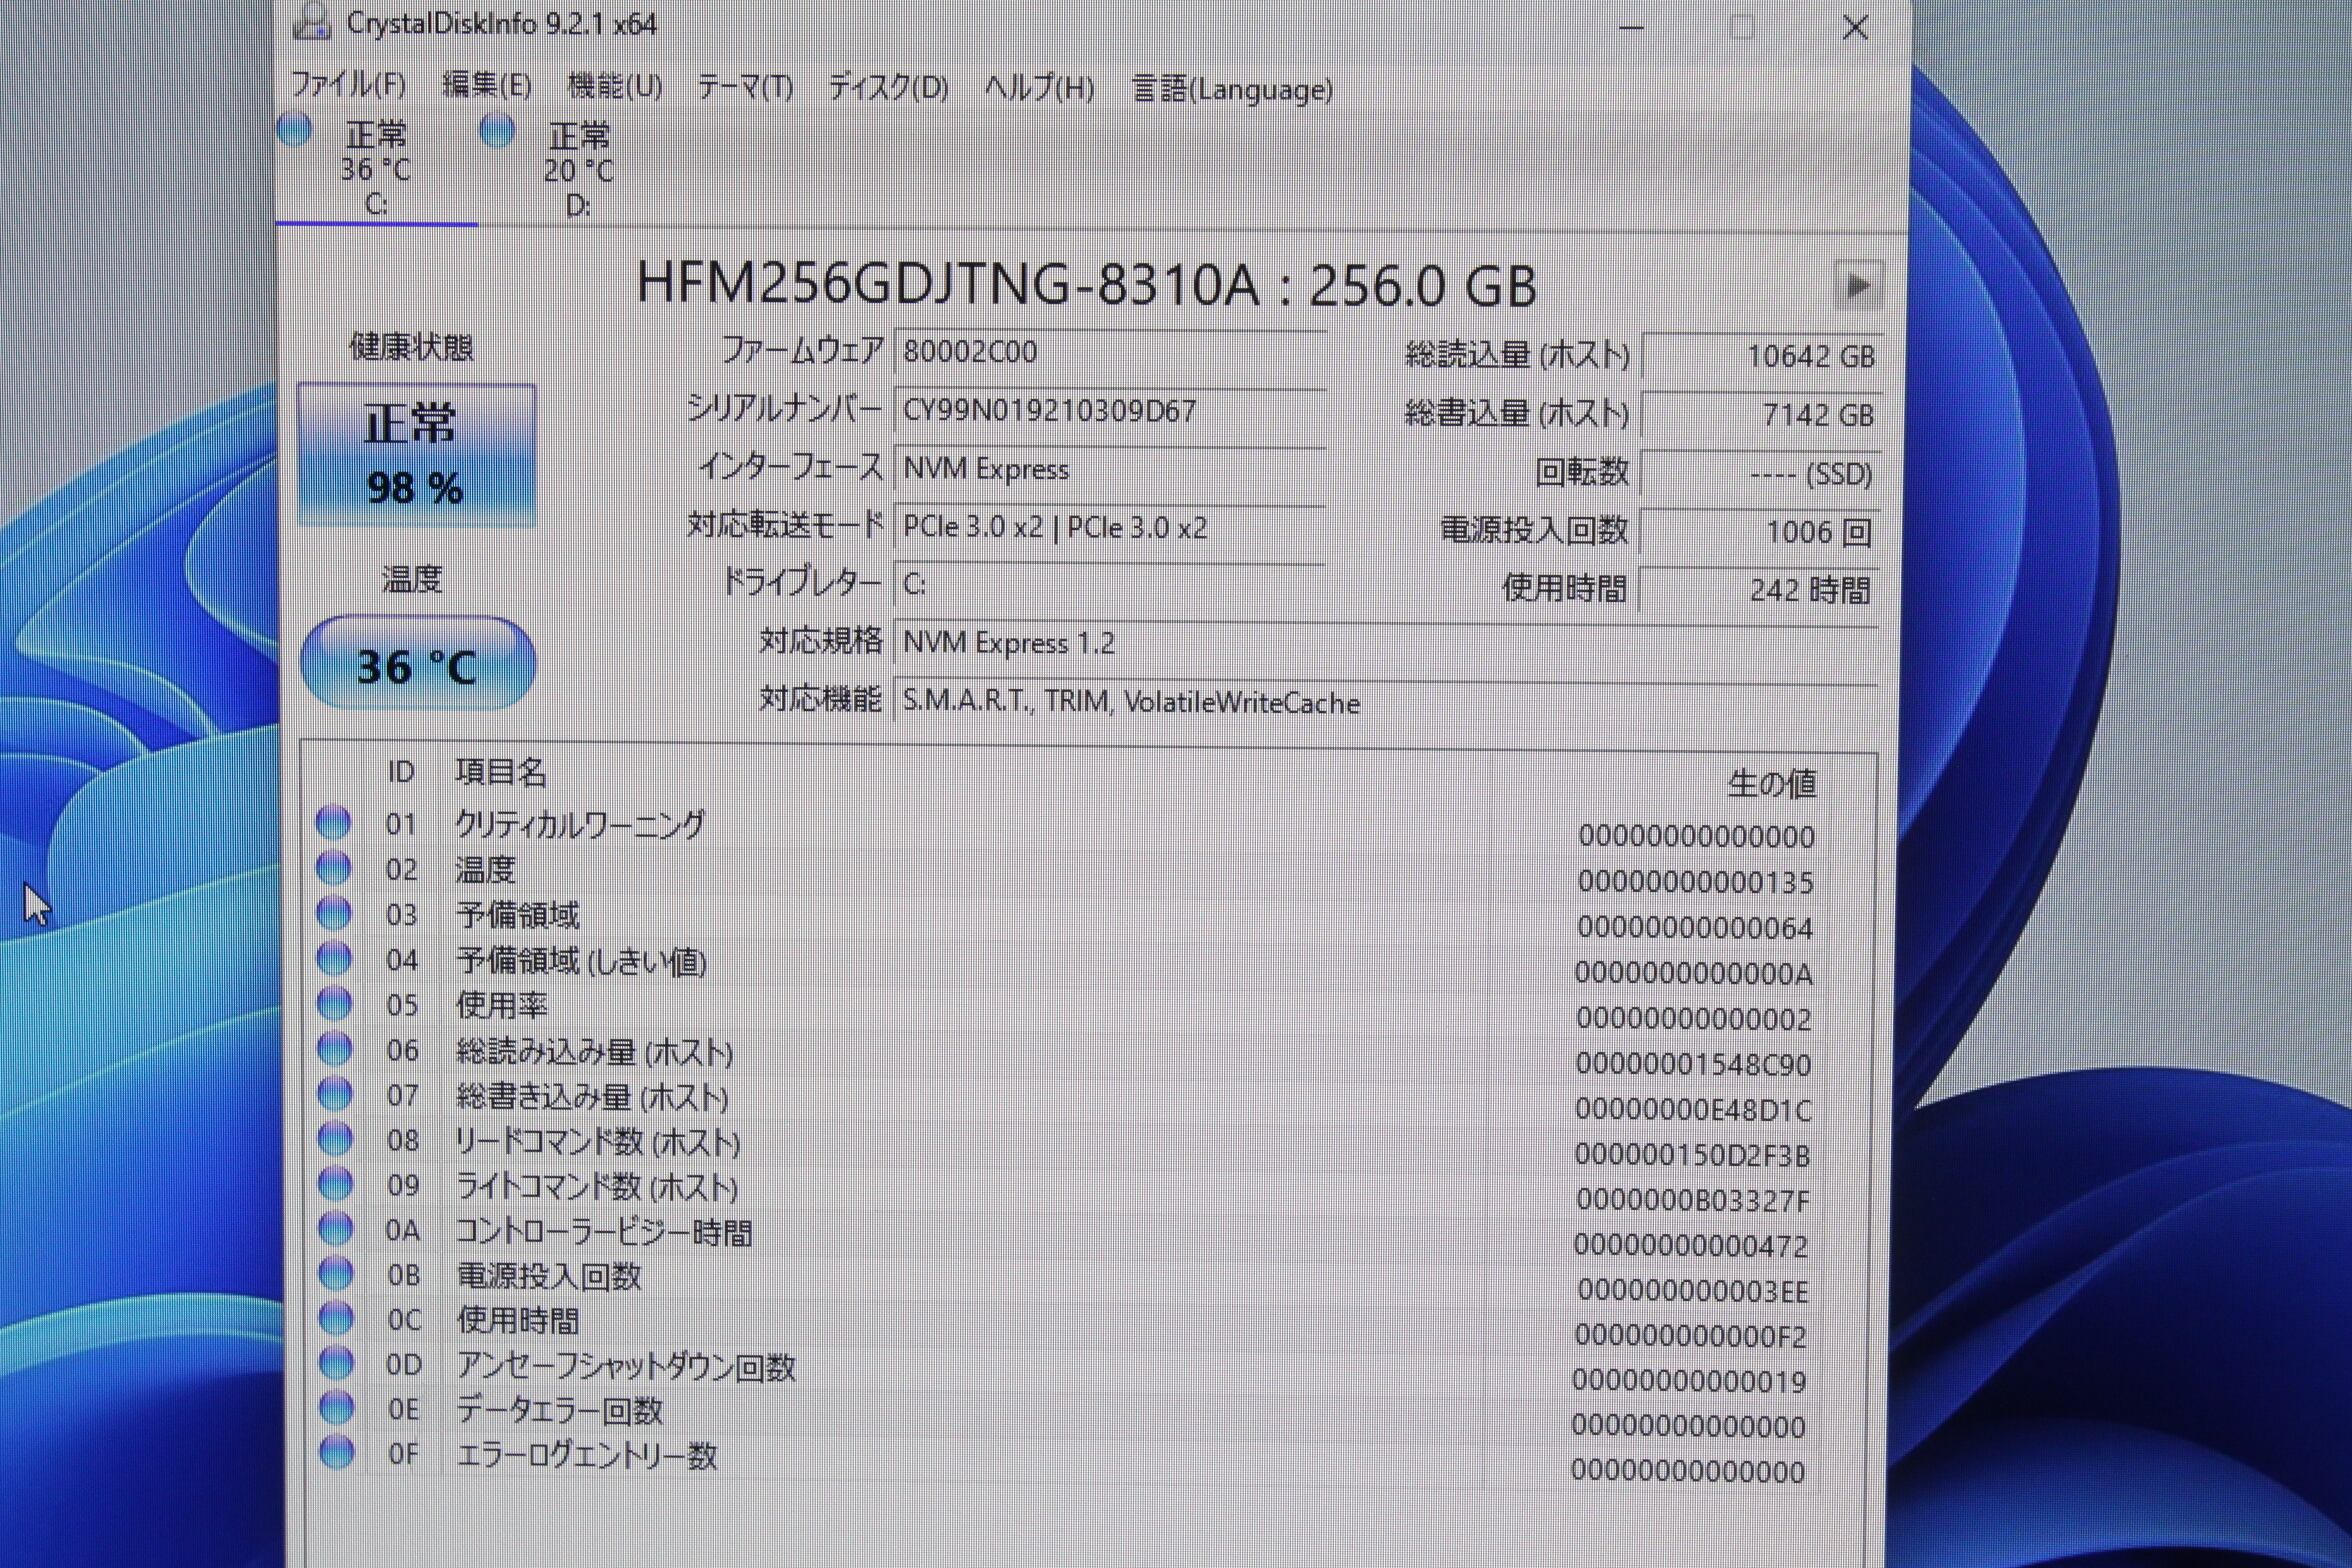Image resolution: width=2352 pixels, height=1568 pixels.
Task: Open the ヘルプ(H) menu
Action: (x=1038, y=89)
